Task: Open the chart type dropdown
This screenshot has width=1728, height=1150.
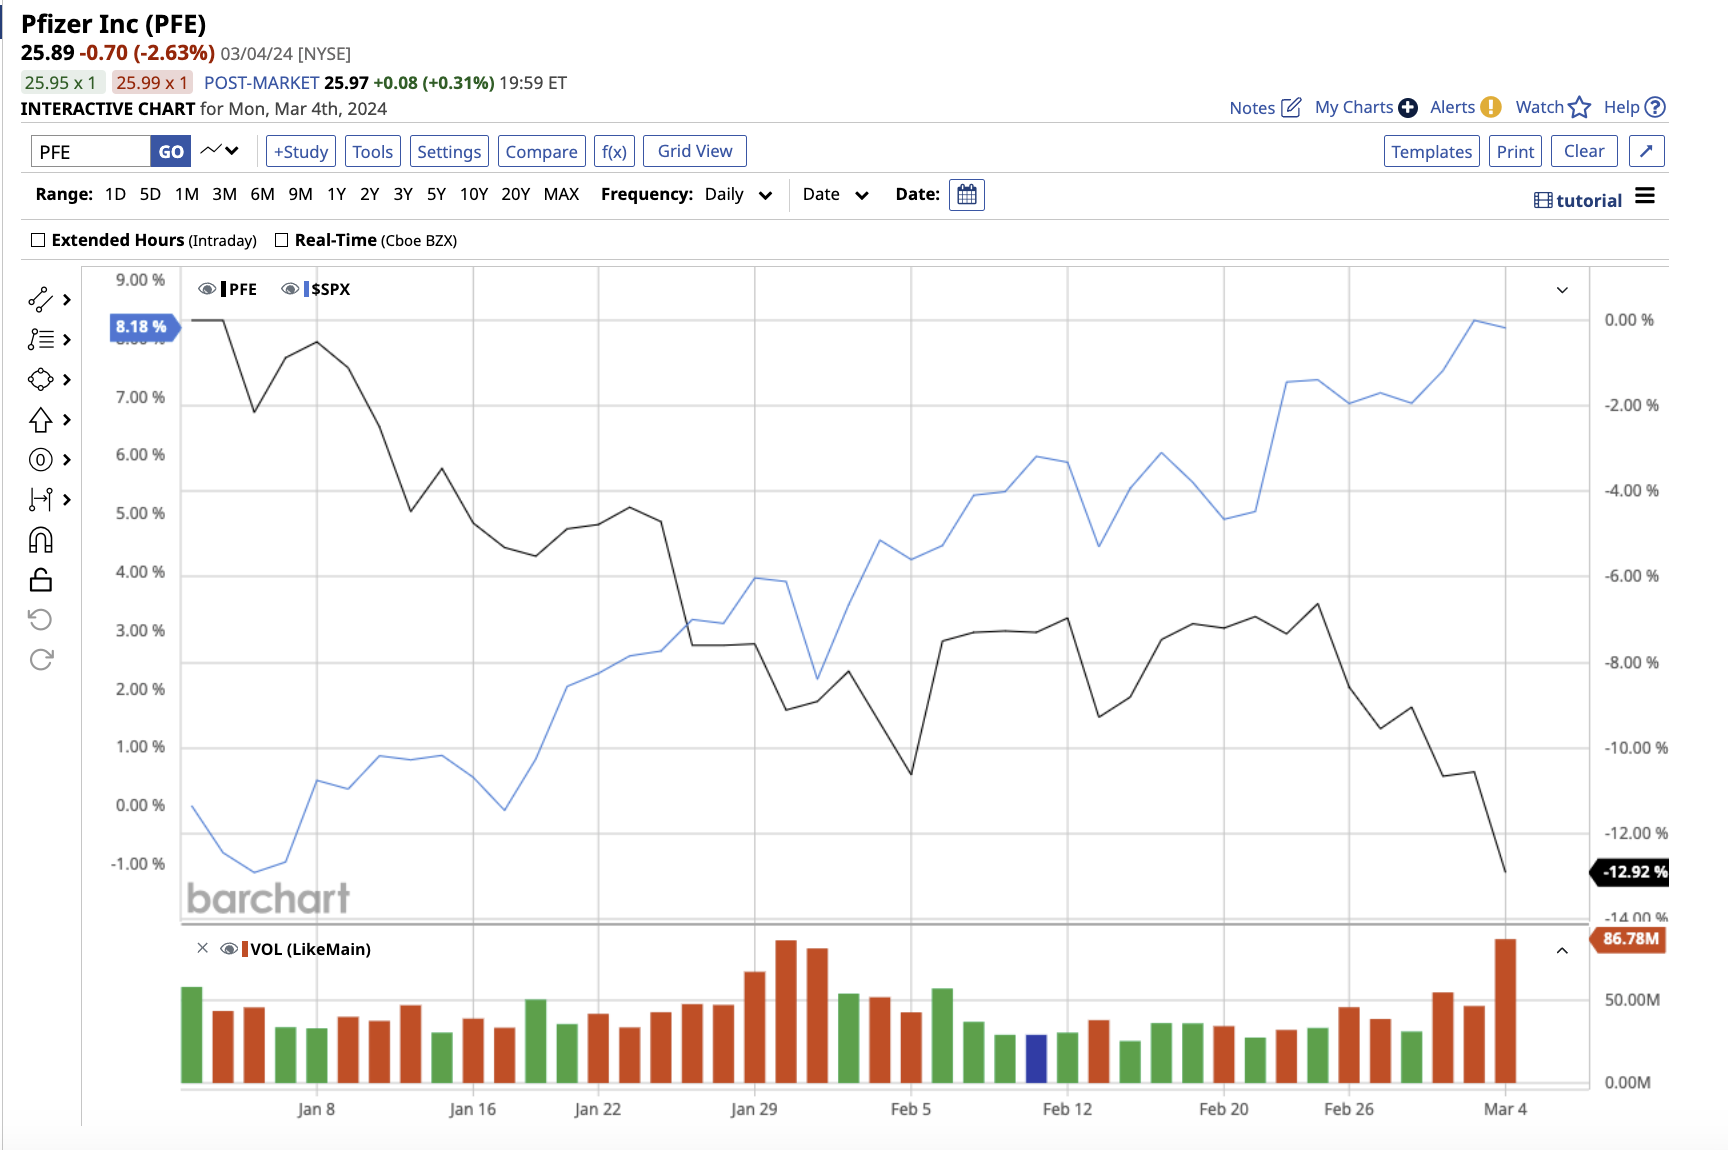Action: coord(220,151)
